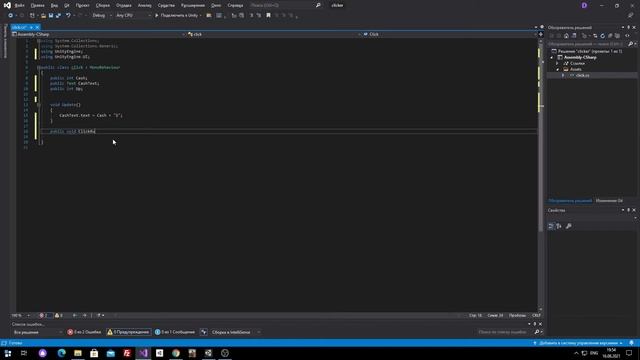Click the Alphabetical sort icon in Properties

coord(559,226)
